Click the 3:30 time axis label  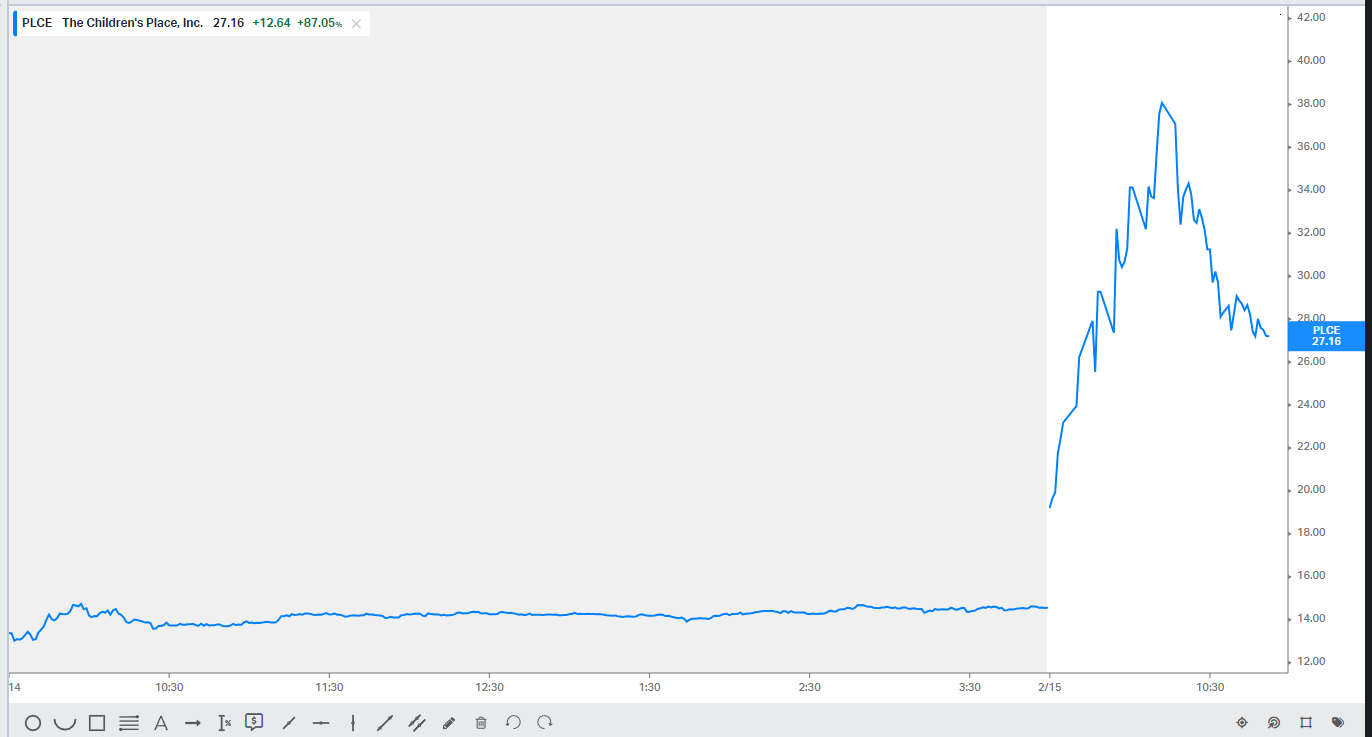coord(969,687)
